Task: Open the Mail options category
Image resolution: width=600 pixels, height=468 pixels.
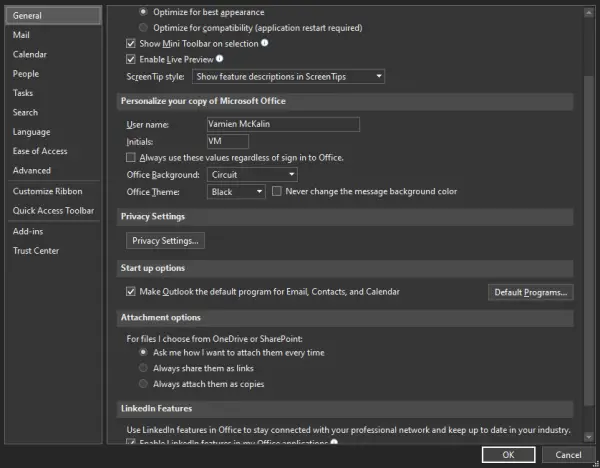Action: pyautogui.click(x=53, y=35)
